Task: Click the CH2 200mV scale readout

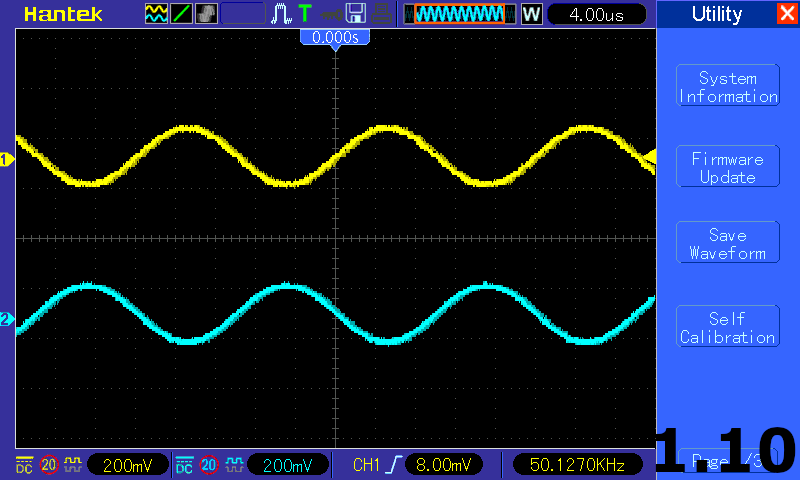Action: (x=288, y=465)
